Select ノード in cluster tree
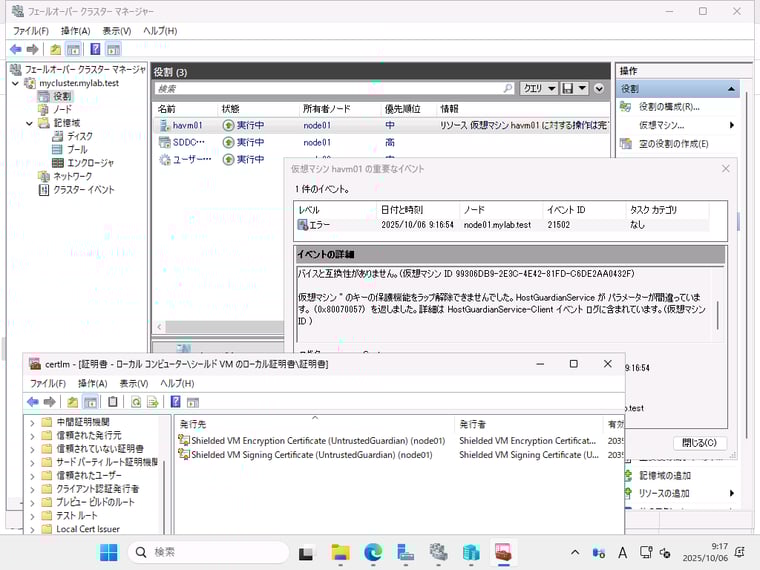This screenshot has height=570, width=760. 62,110
